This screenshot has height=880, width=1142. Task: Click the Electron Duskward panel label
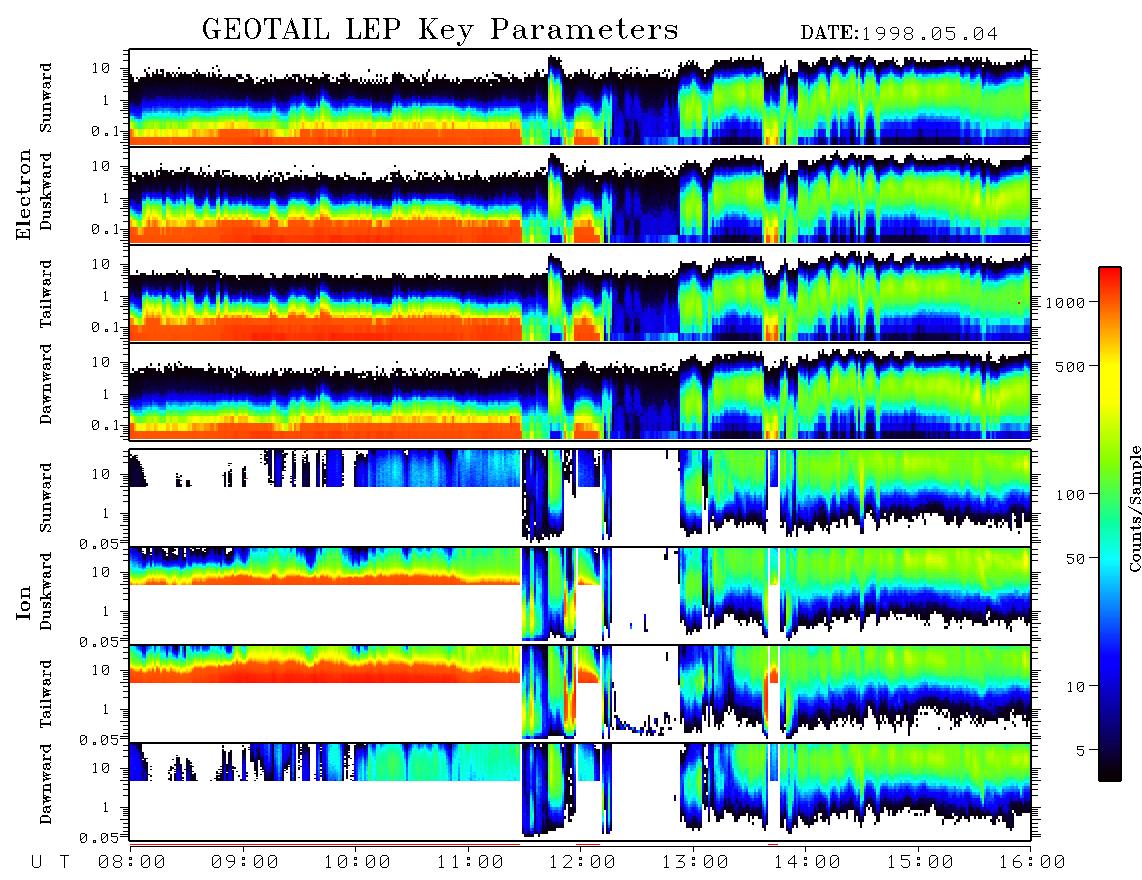coord(46,191)
